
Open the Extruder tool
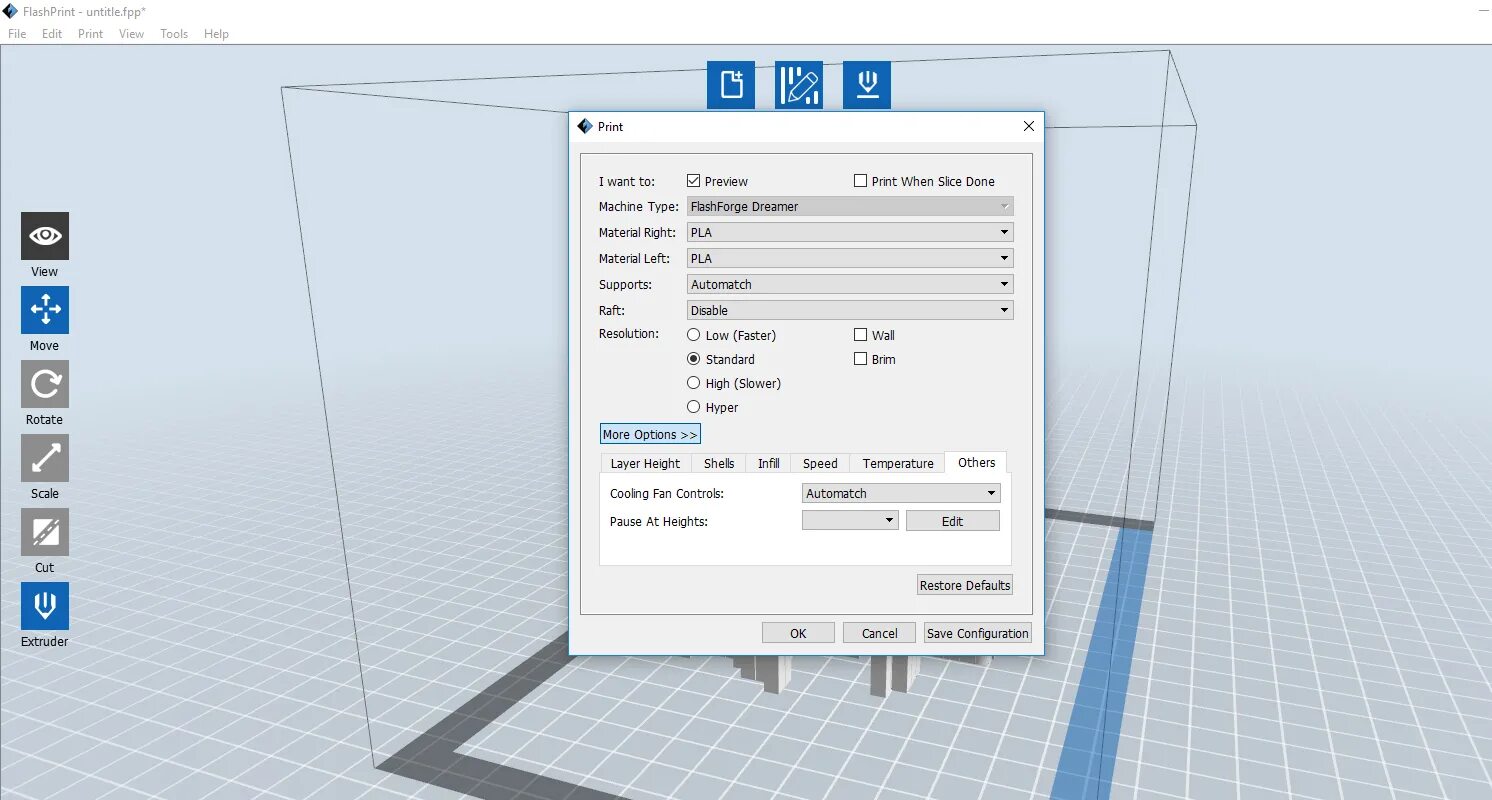(45, 606)
